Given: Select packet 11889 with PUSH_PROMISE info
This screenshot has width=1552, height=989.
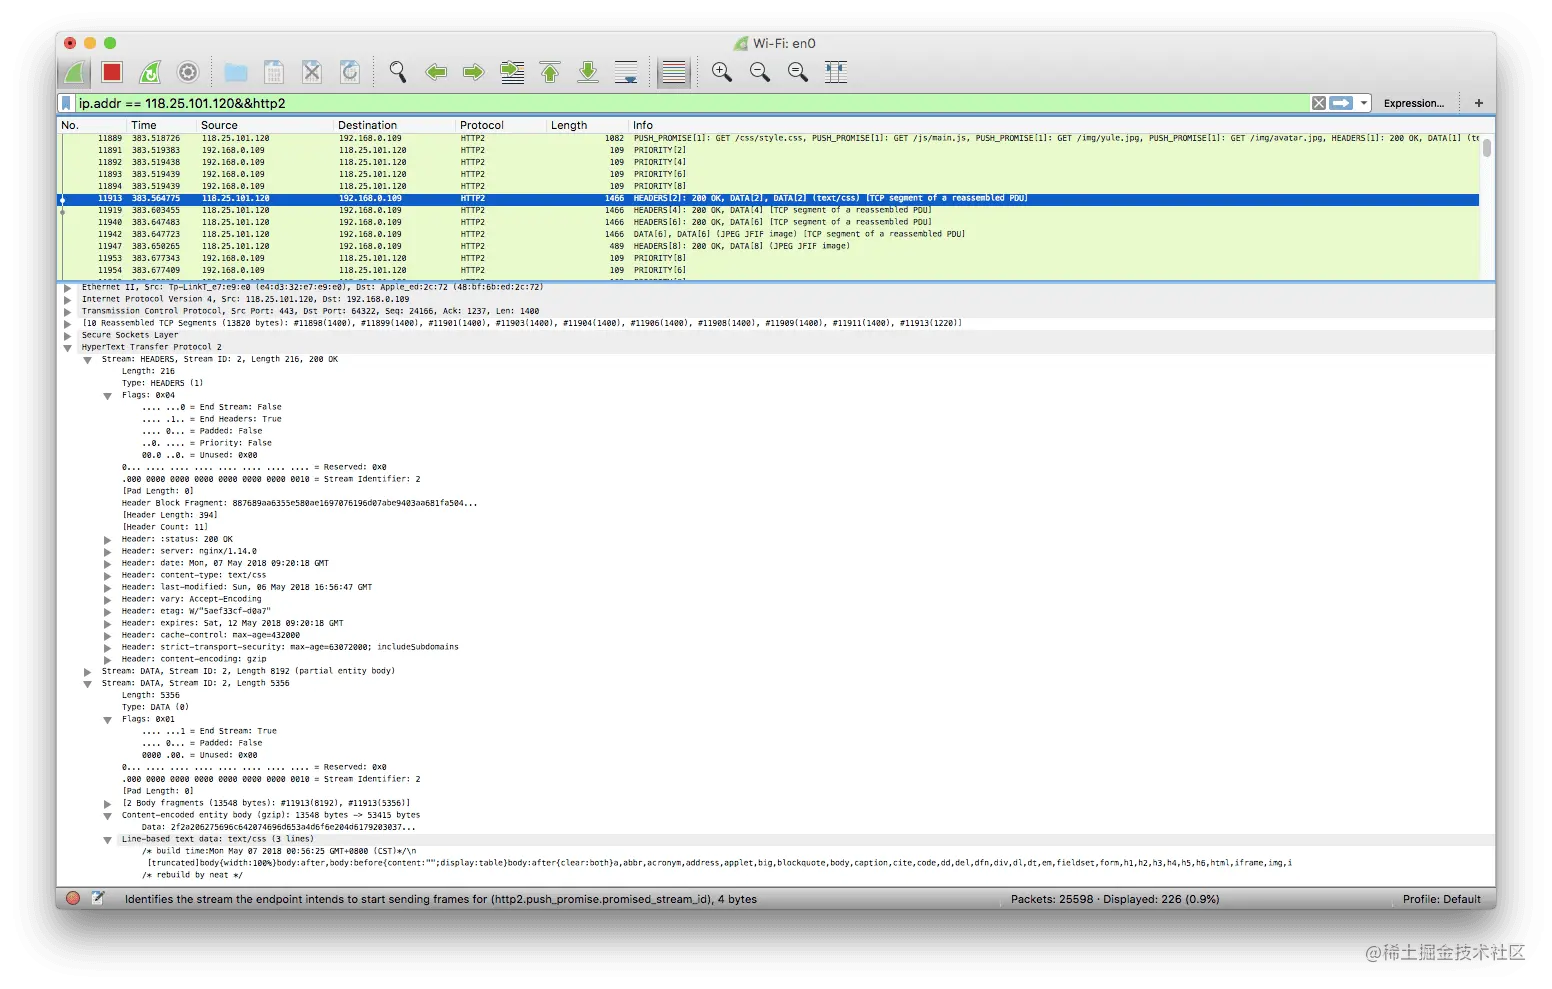Looking at the screenshot, I should (768, 139).
